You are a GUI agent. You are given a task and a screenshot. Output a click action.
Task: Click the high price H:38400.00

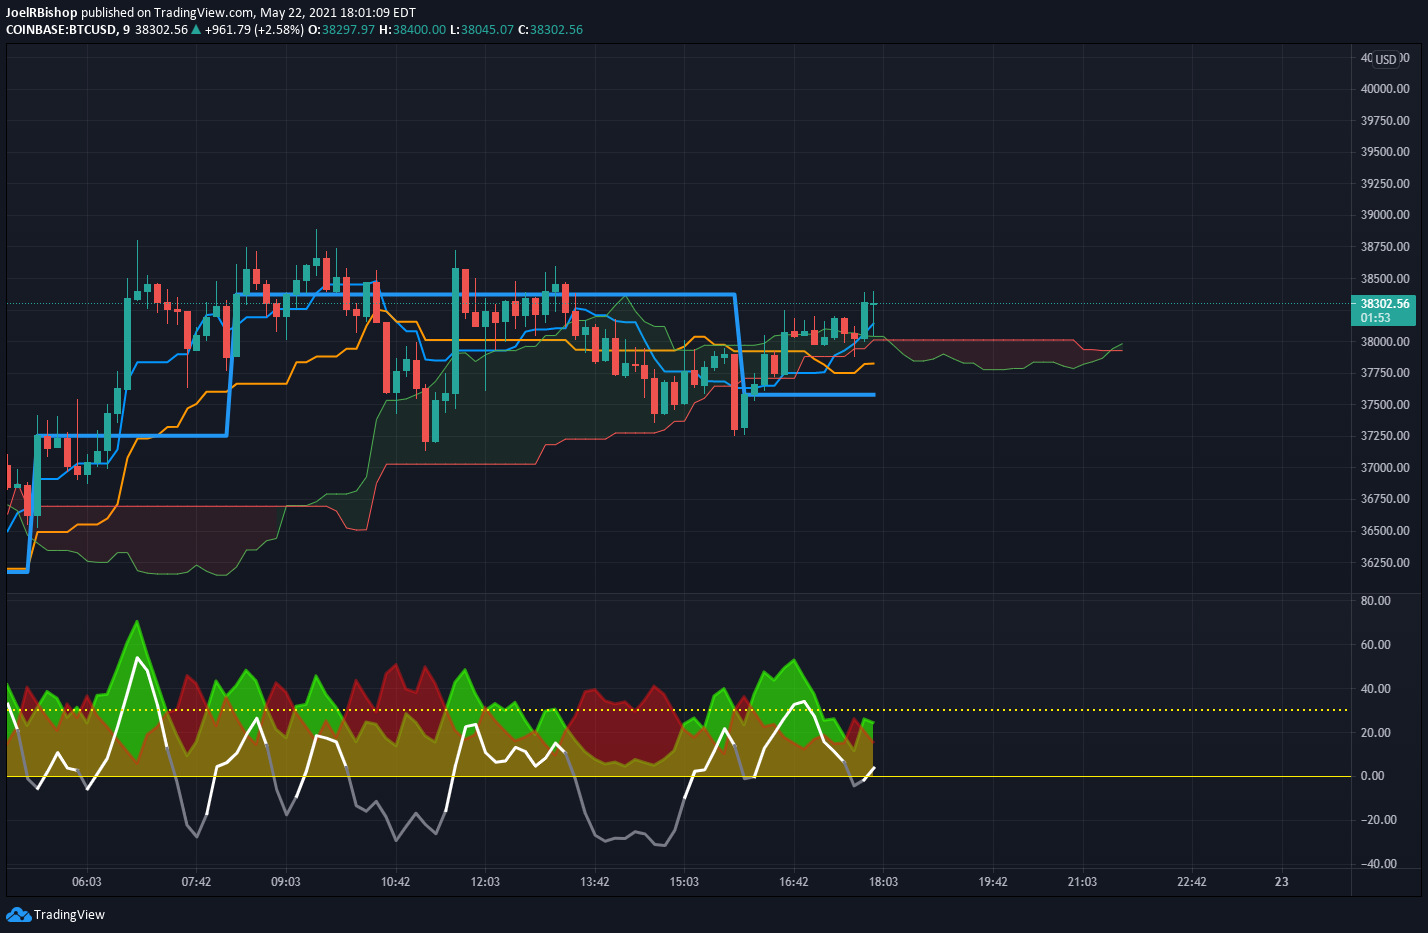pyautogui.click(x=412, y=30)
